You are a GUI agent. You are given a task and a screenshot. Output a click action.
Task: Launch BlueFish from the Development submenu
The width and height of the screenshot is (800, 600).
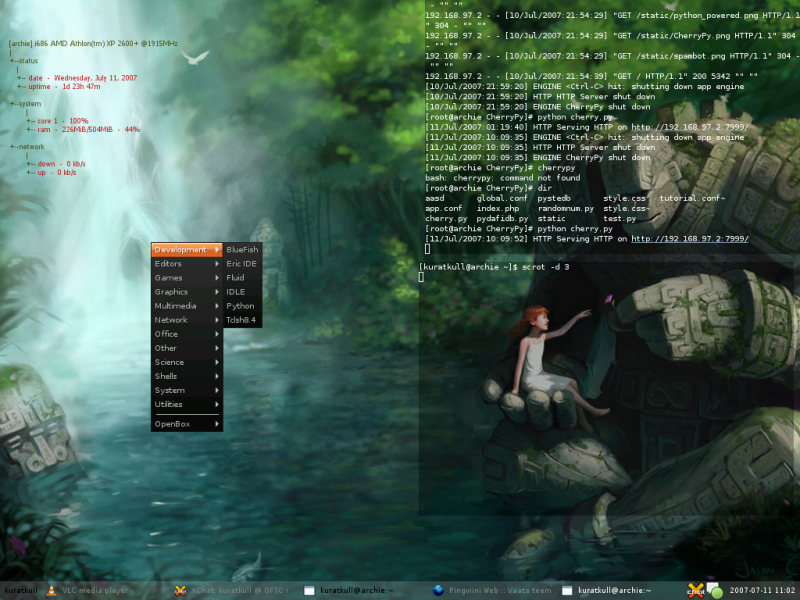pos(242,249)
